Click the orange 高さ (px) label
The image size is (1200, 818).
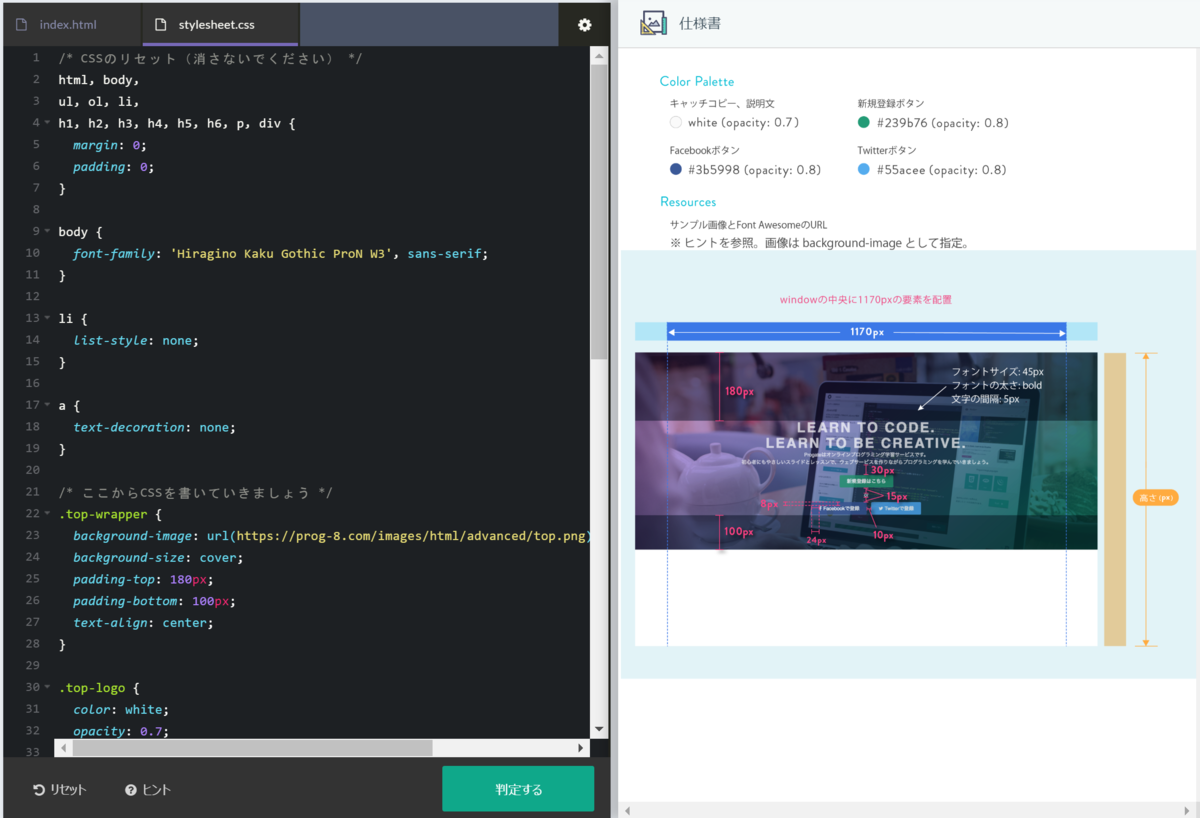[1155, 498]
